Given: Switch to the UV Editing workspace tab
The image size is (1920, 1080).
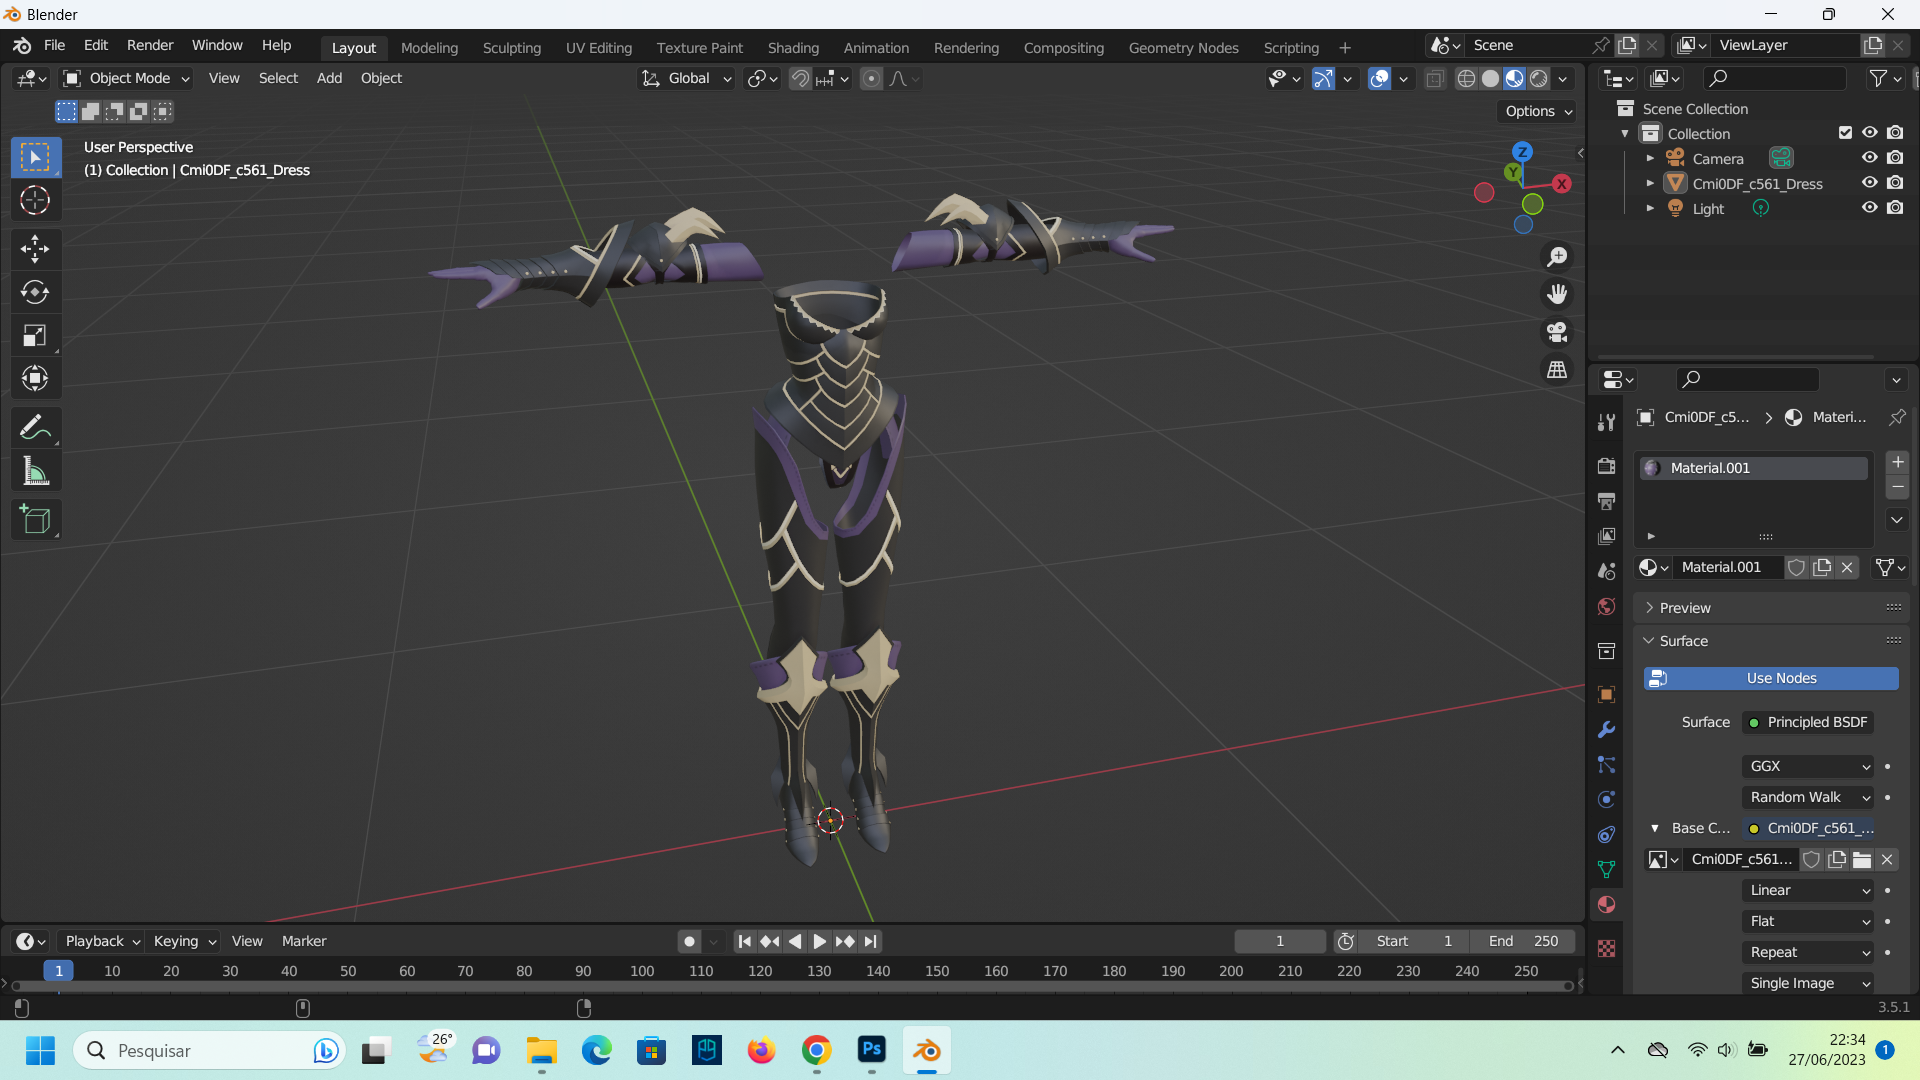Looking at the screenshot, I should coord(599,48).
